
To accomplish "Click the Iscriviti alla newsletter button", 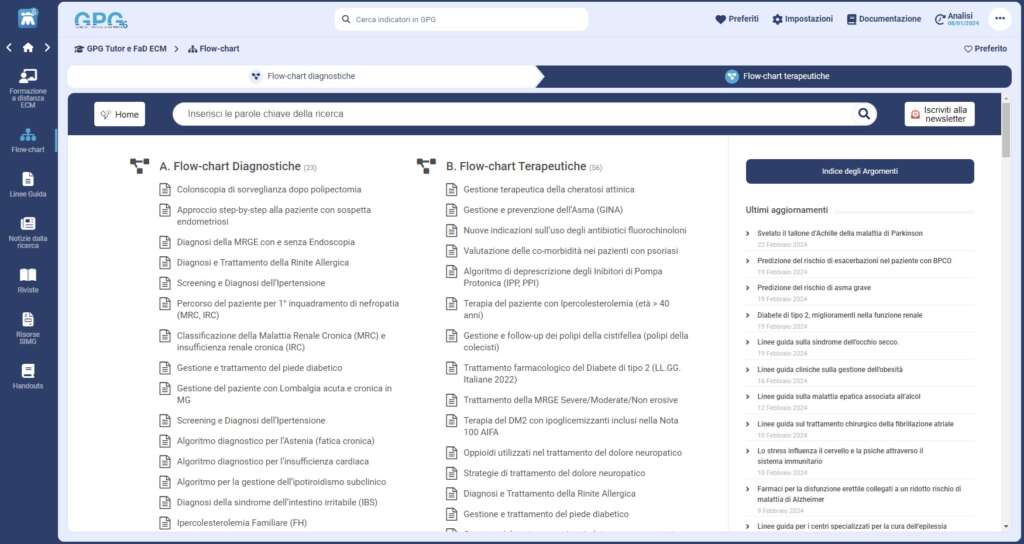I will (x=939, y=114).
